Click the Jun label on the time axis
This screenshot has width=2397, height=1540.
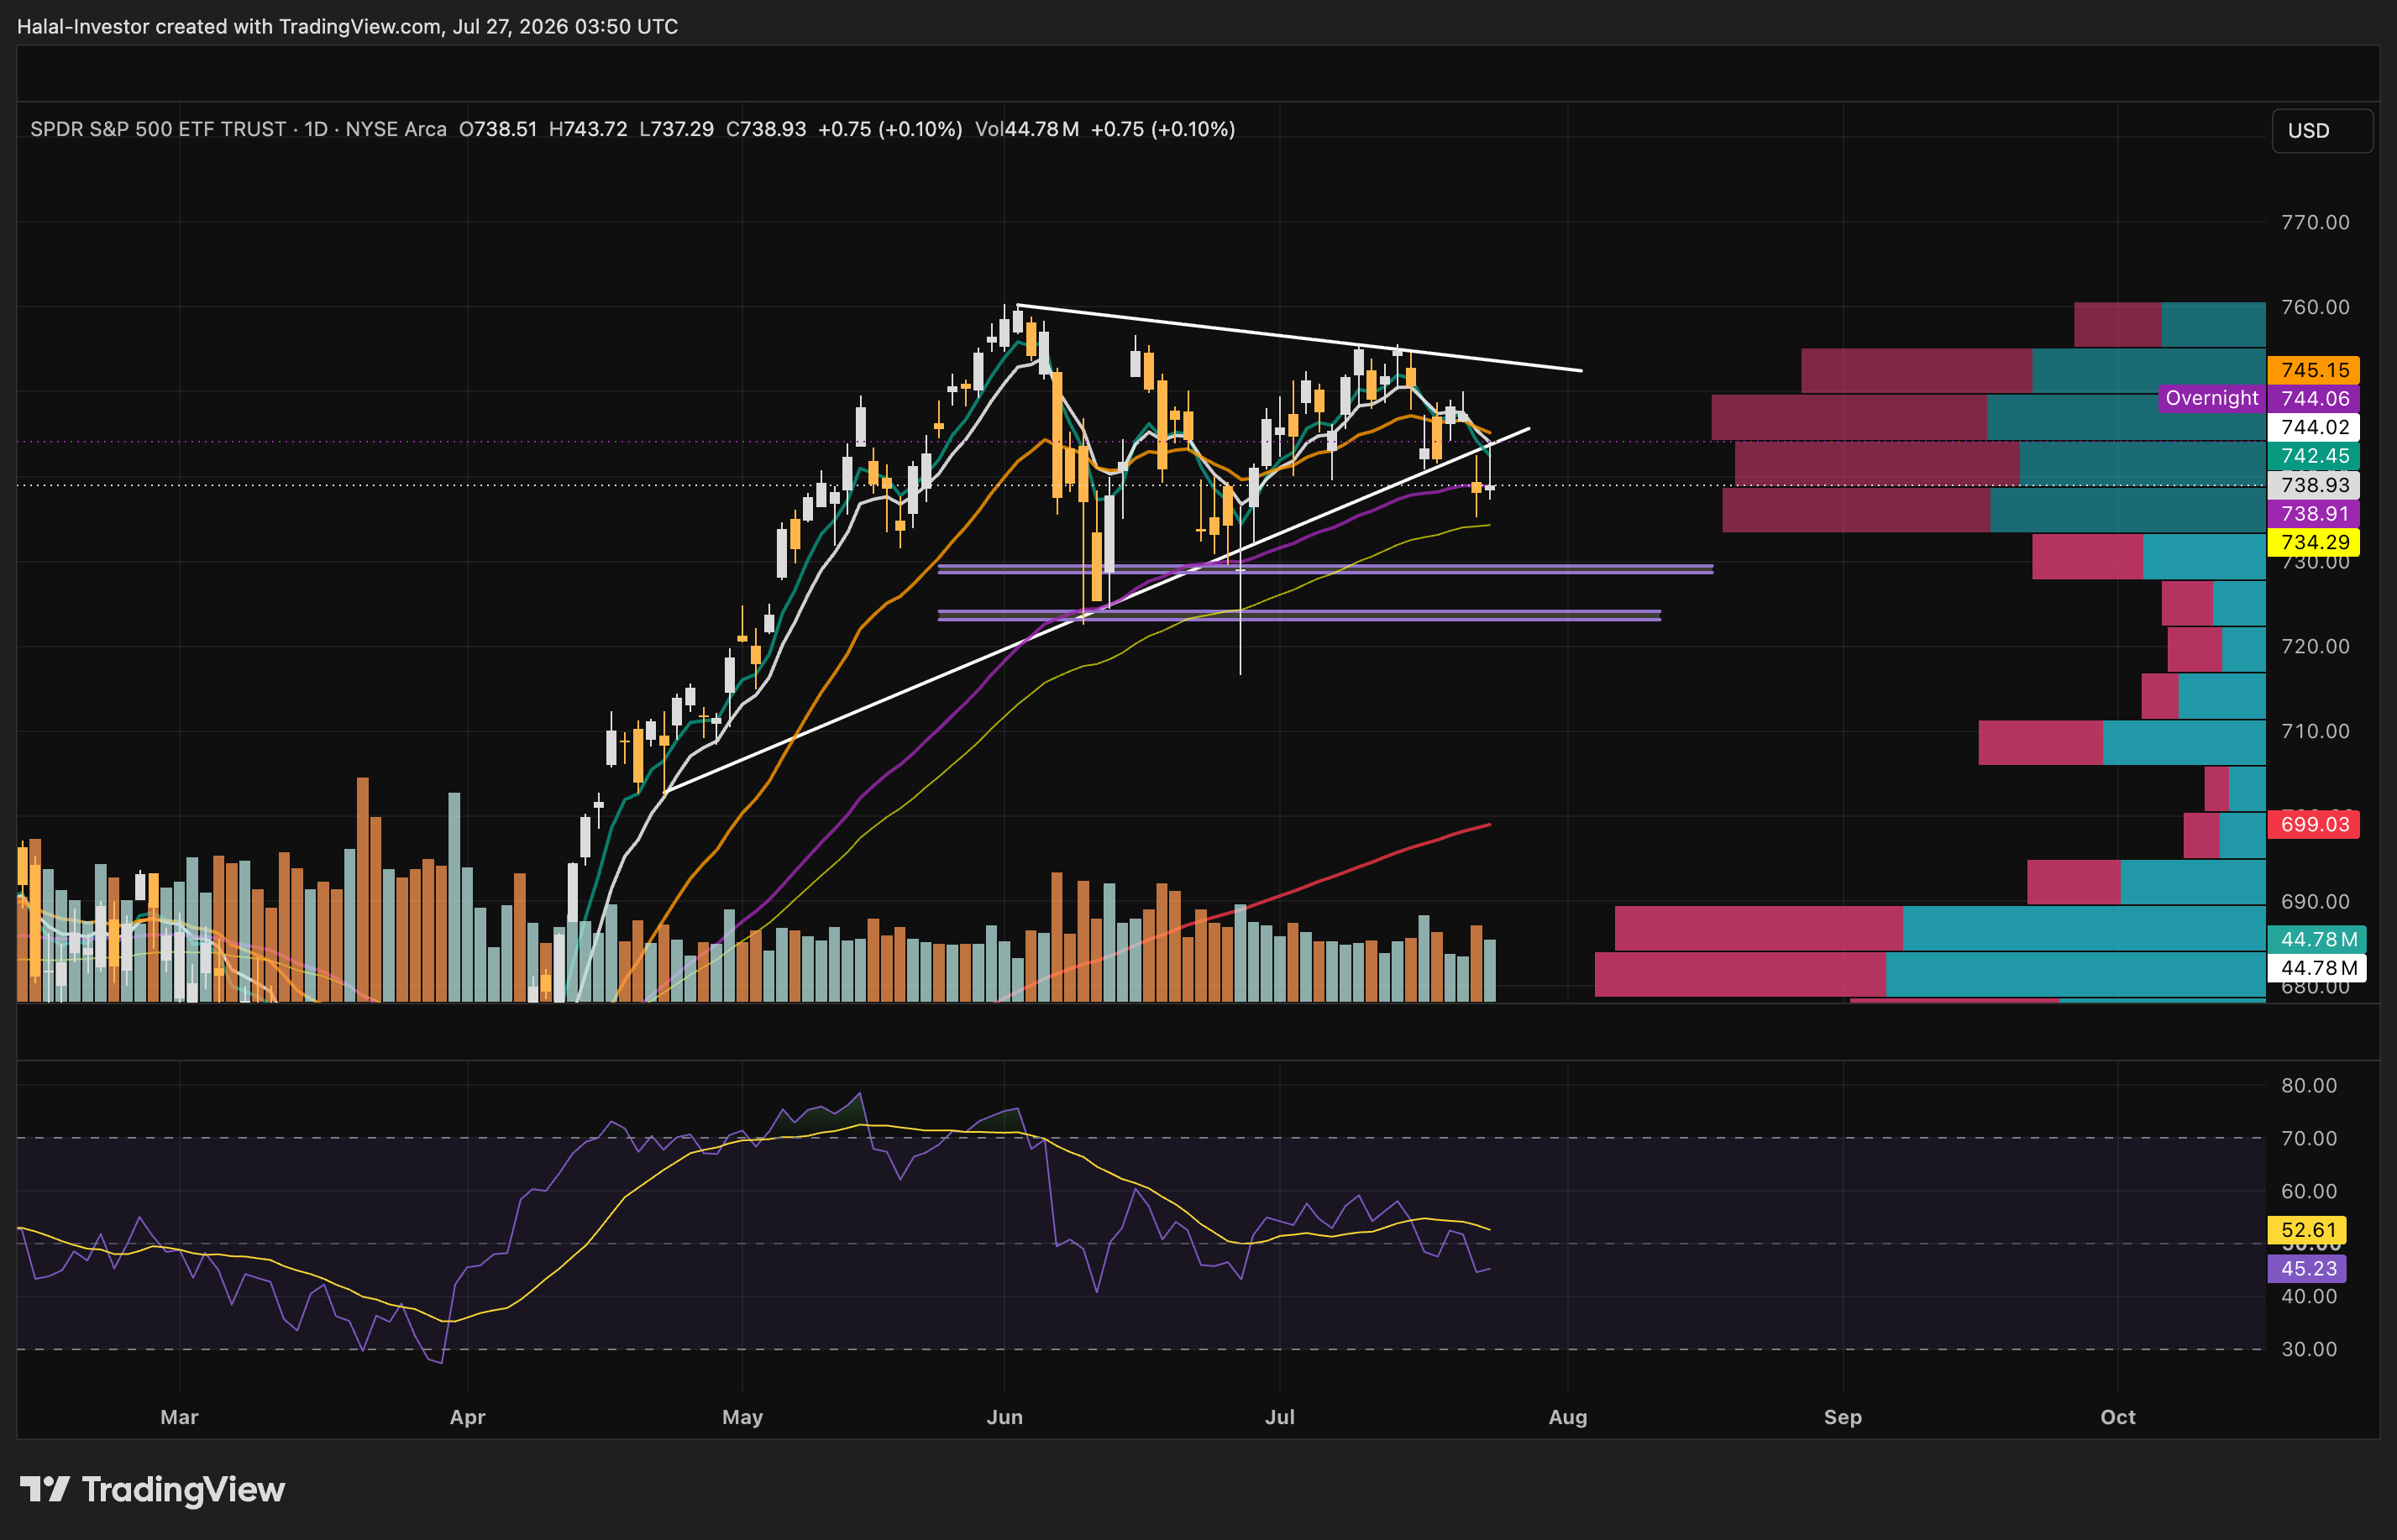(x=1004, y=1417)
